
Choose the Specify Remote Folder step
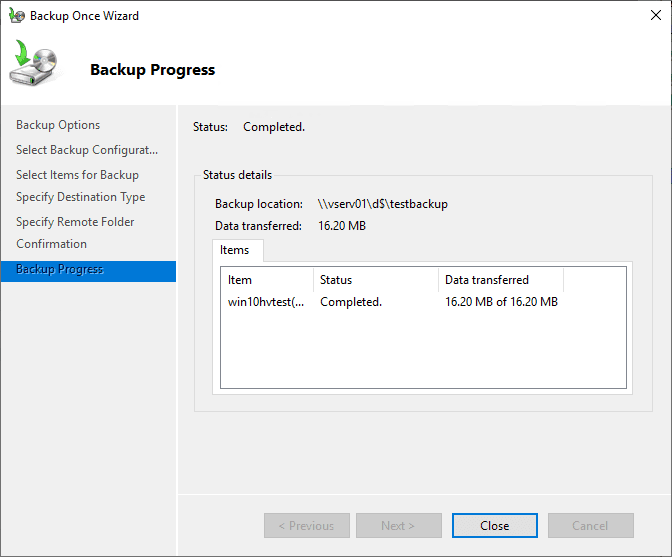[75, 222]
